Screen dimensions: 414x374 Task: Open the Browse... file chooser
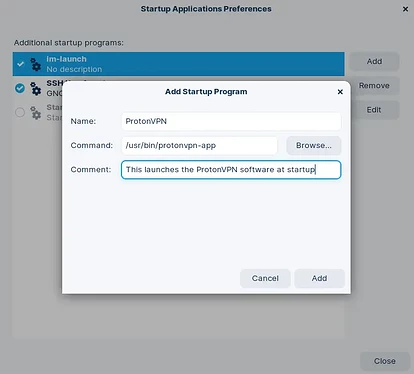click(x=314, y=145)
